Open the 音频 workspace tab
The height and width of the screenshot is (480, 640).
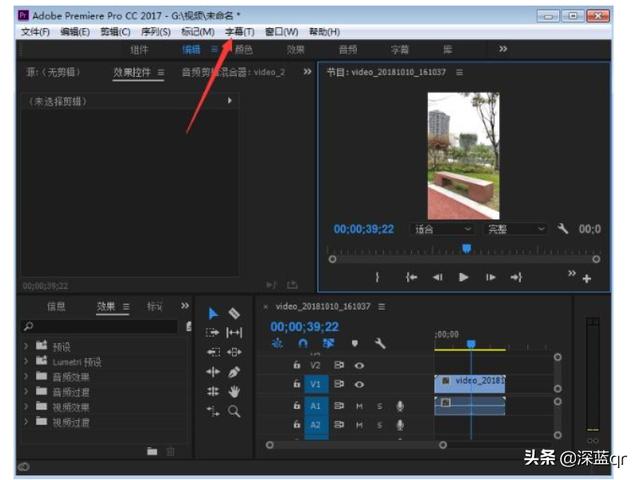pos(348,50)
